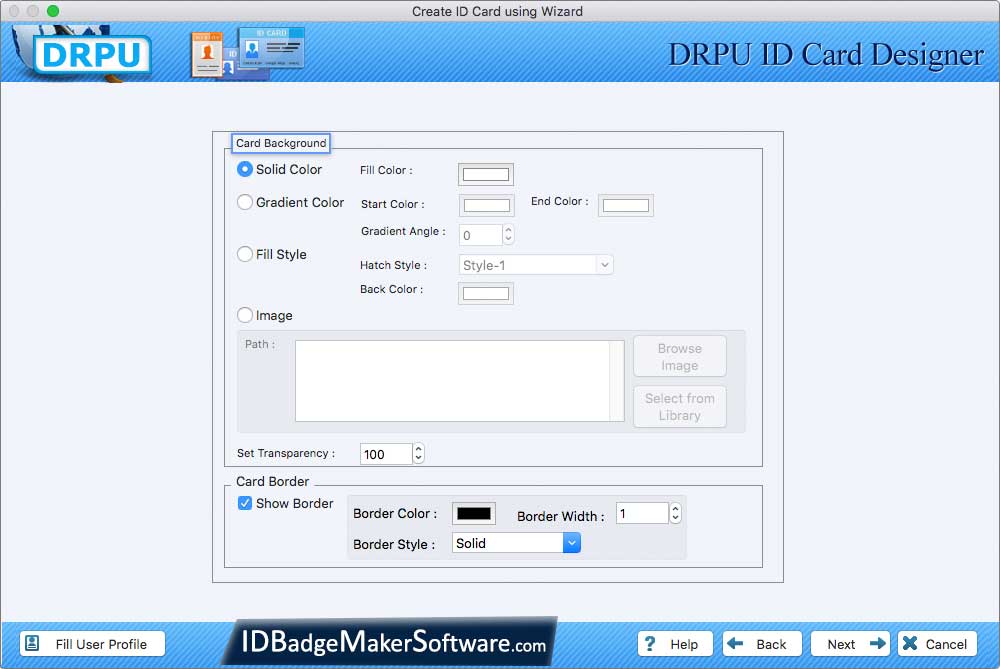Click the Cancel X icon

click(x=910, y=643)
